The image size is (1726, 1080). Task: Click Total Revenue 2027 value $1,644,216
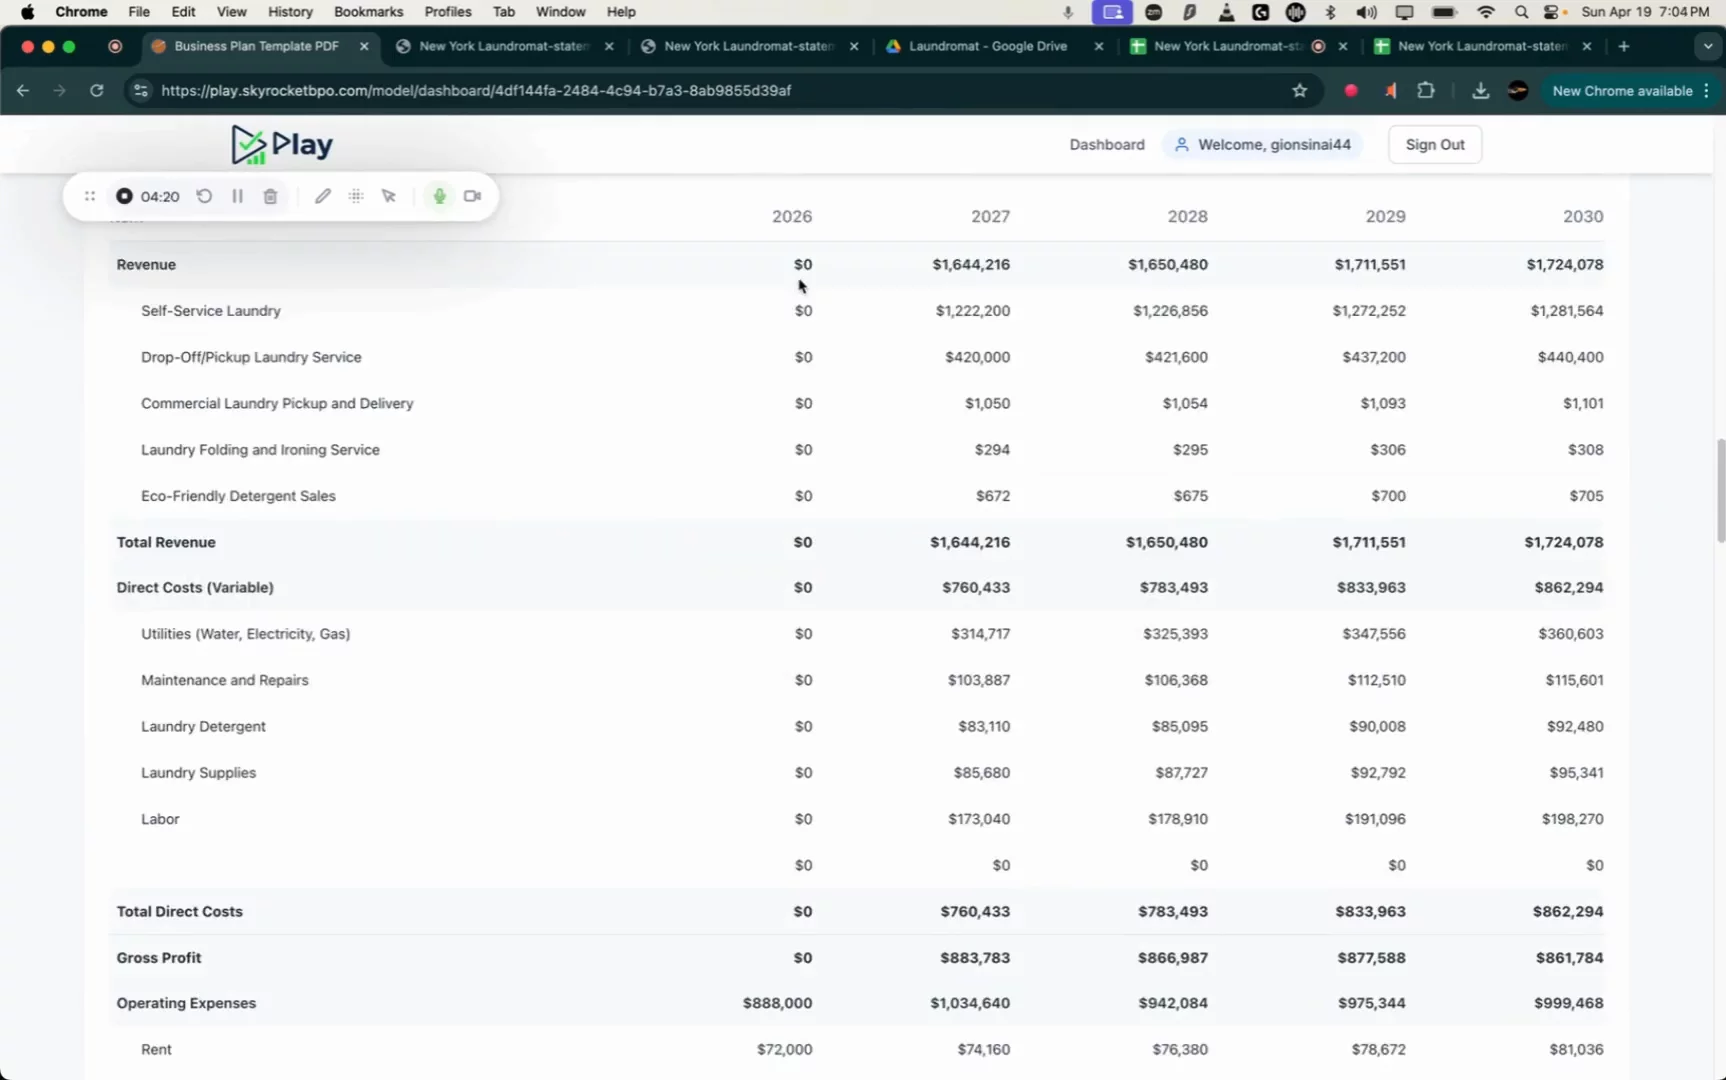(x=970, y=542)
